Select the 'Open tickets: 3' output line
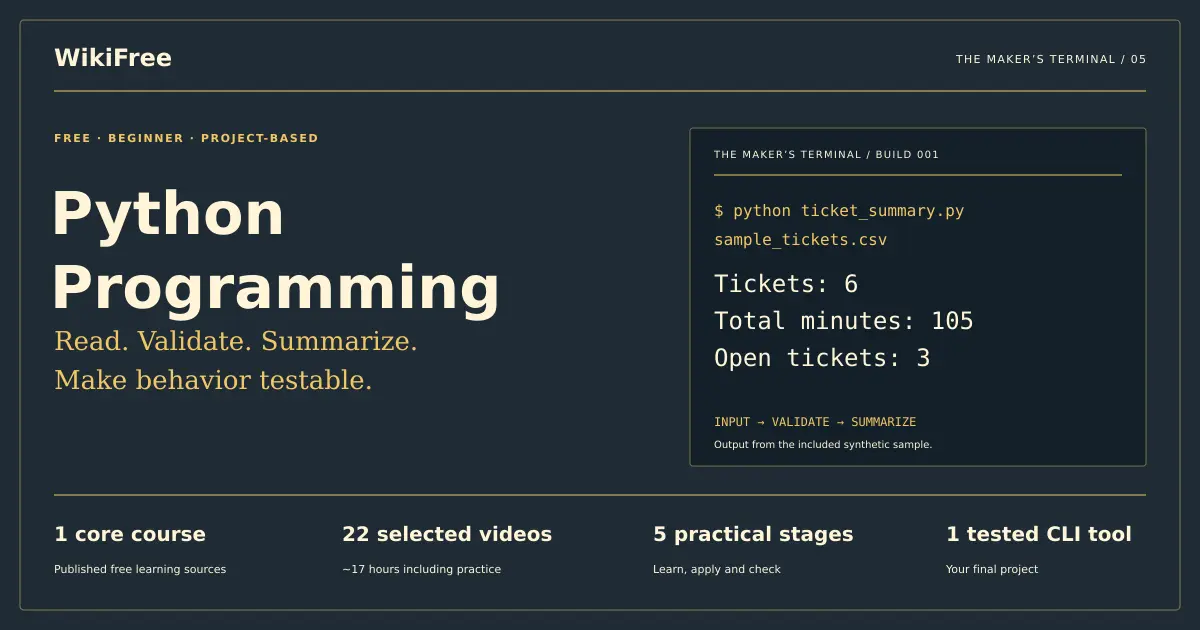This screenshot has width=1200, height=630. pyautogui.click(x=822, y=358)
